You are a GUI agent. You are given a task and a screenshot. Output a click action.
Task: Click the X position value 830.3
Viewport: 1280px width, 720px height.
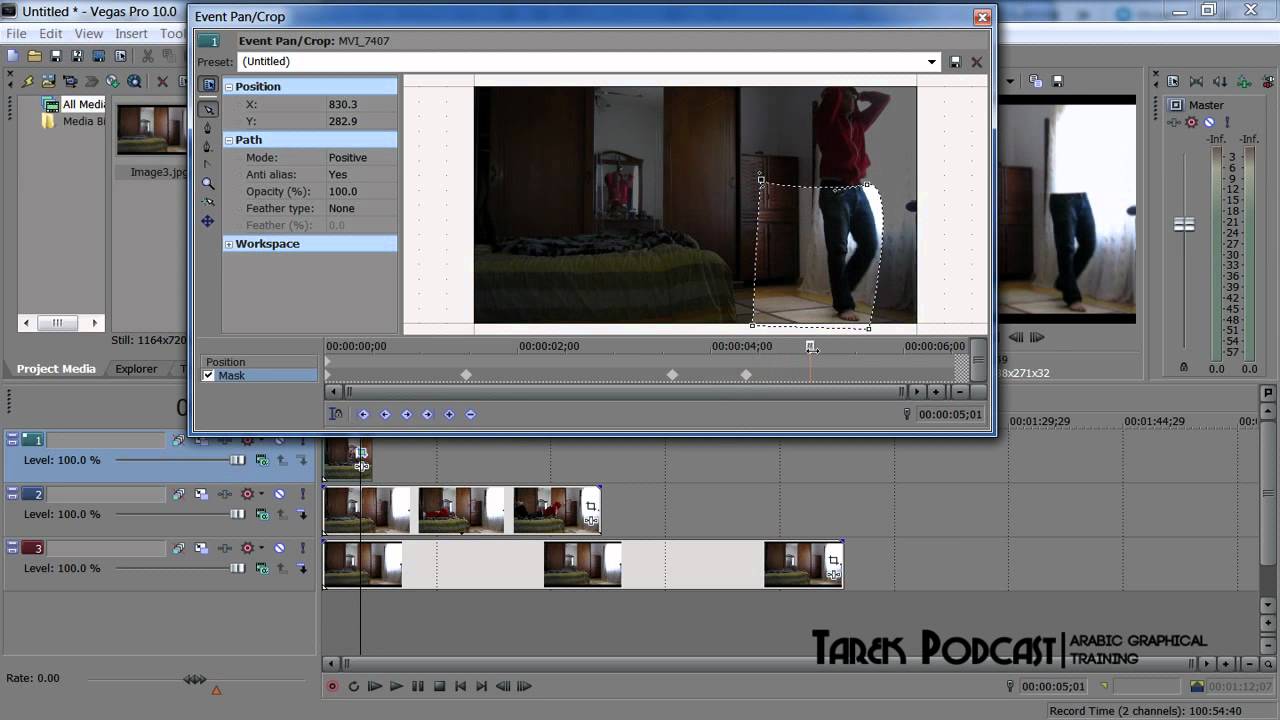pos(343,104)
